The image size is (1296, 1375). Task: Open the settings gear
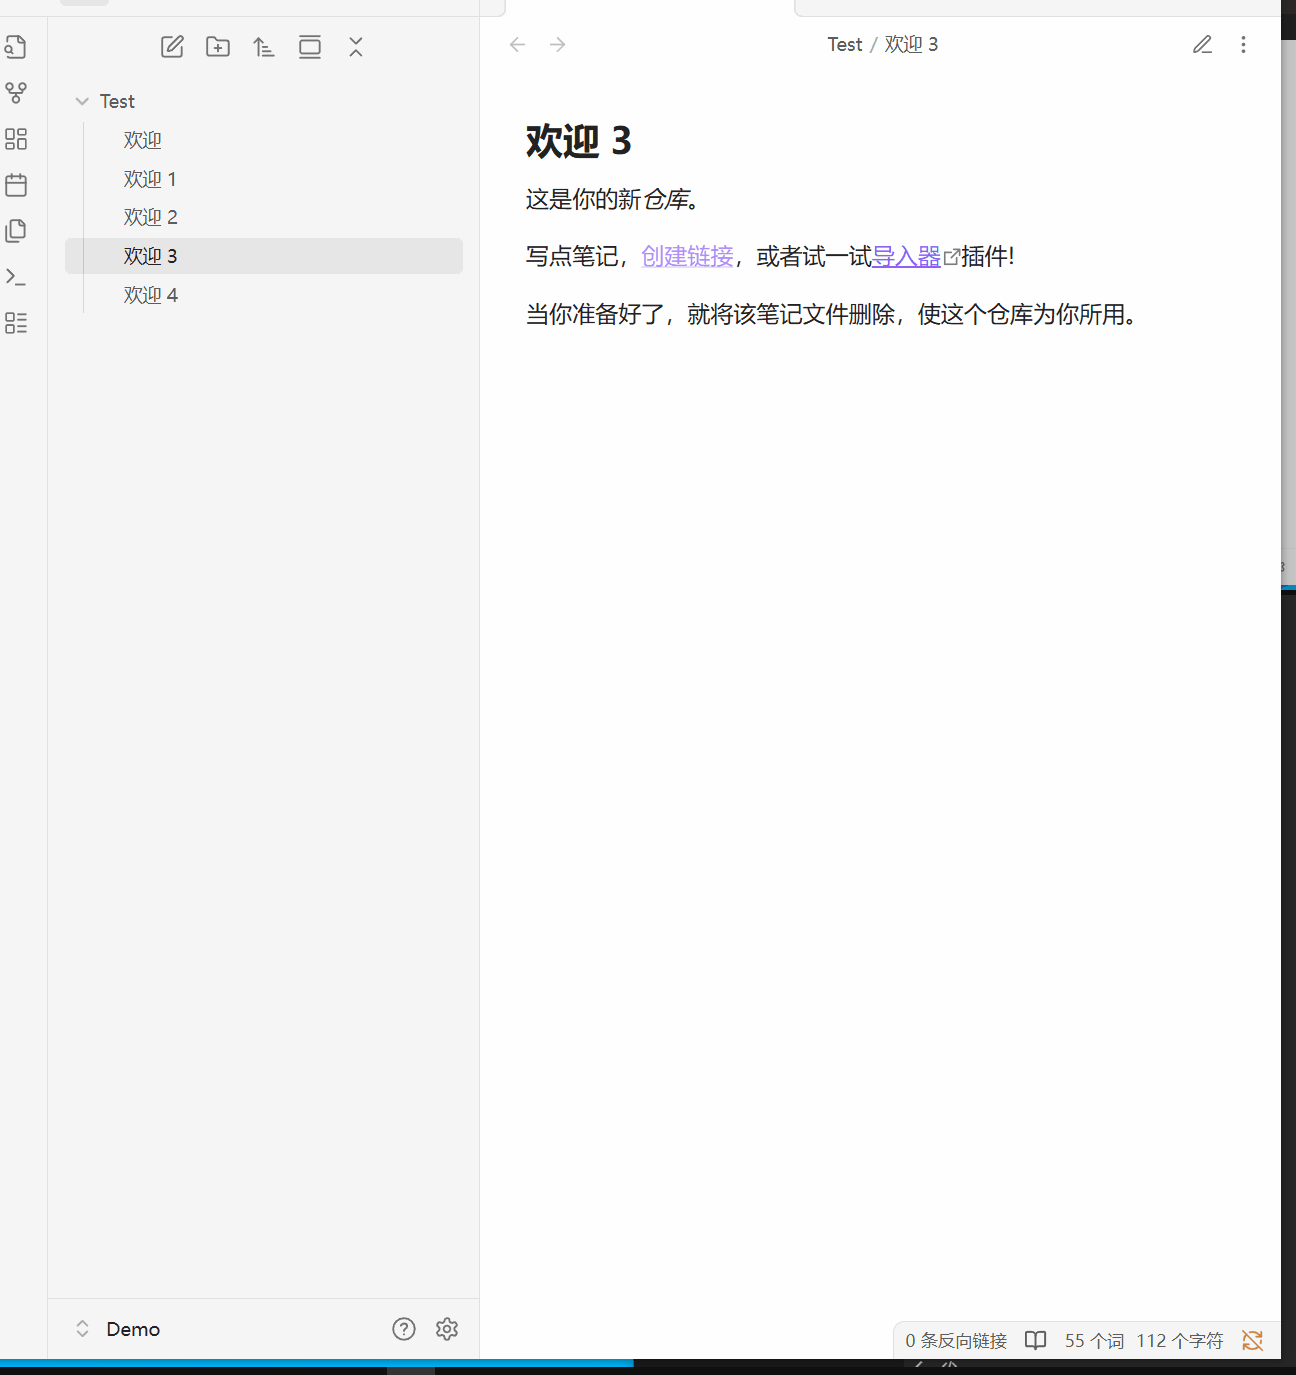pyautogui.click(x=447, y=1329)
